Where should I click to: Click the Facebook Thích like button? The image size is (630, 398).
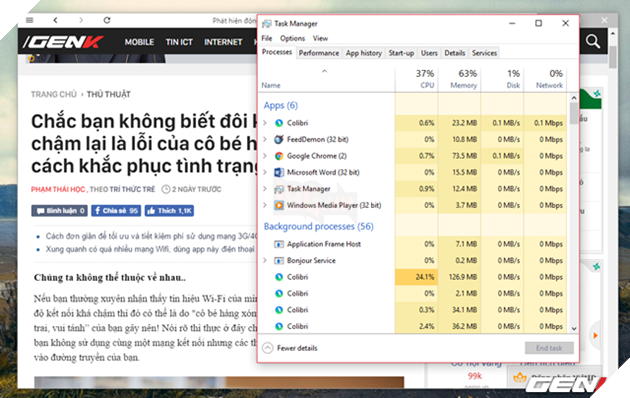[170, 210]
